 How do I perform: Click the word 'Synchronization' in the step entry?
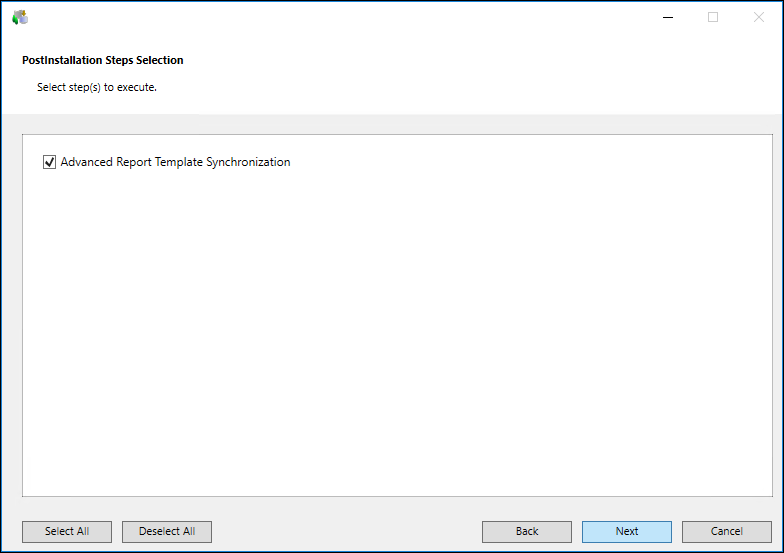248,162
